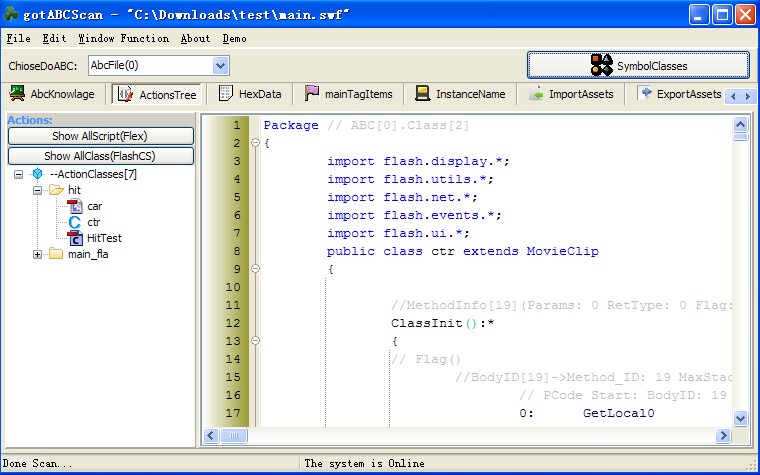This screenshot has height=475, width=760.
Task: Collapse the ActionClasses[7] tree root
Action: click(18, 174)
